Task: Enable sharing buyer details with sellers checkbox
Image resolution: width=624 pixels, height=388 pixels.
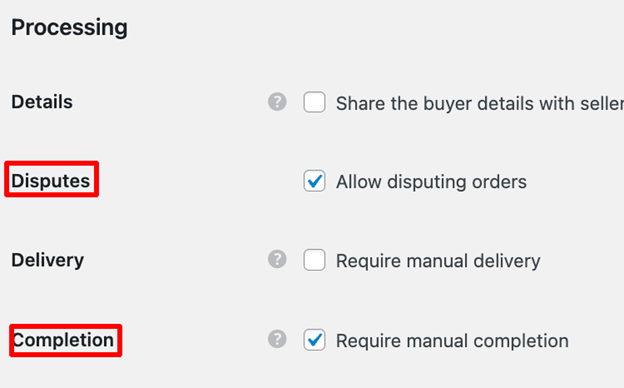Action: pyautogui.click(x=314, y=102)
